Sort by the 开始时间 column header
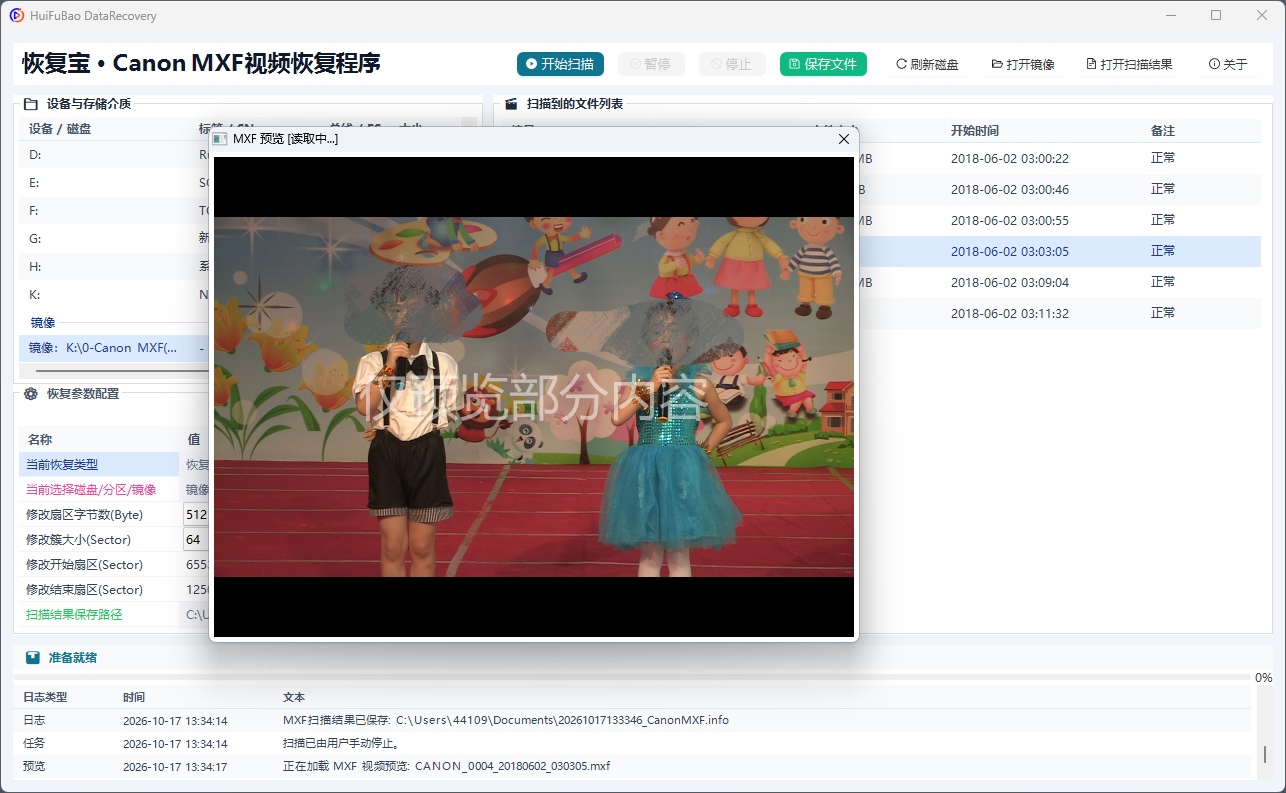This screenshot has width=1286, height=793. click(x=975, y=131)
